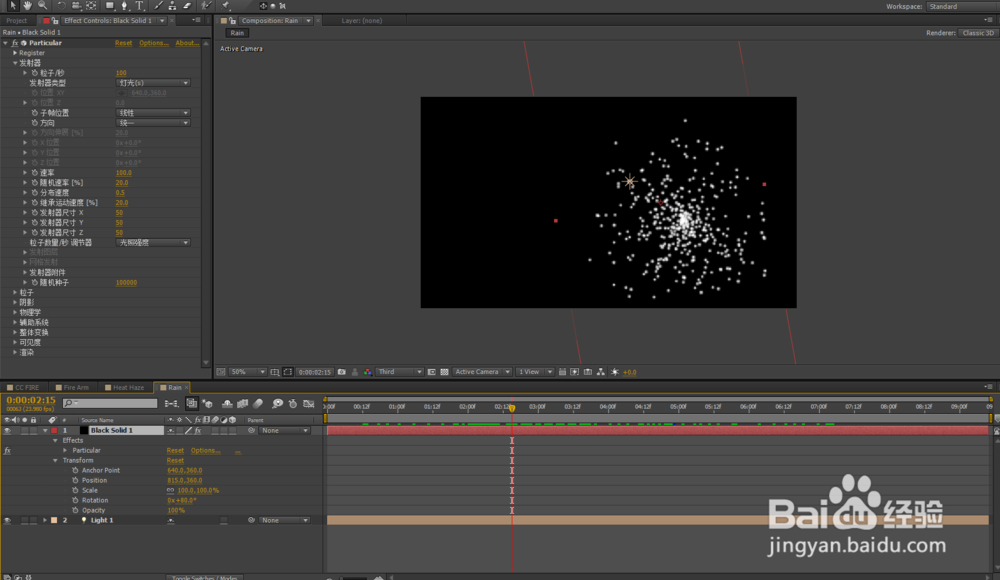Enable motion blur for the composition

pos(257,405)
